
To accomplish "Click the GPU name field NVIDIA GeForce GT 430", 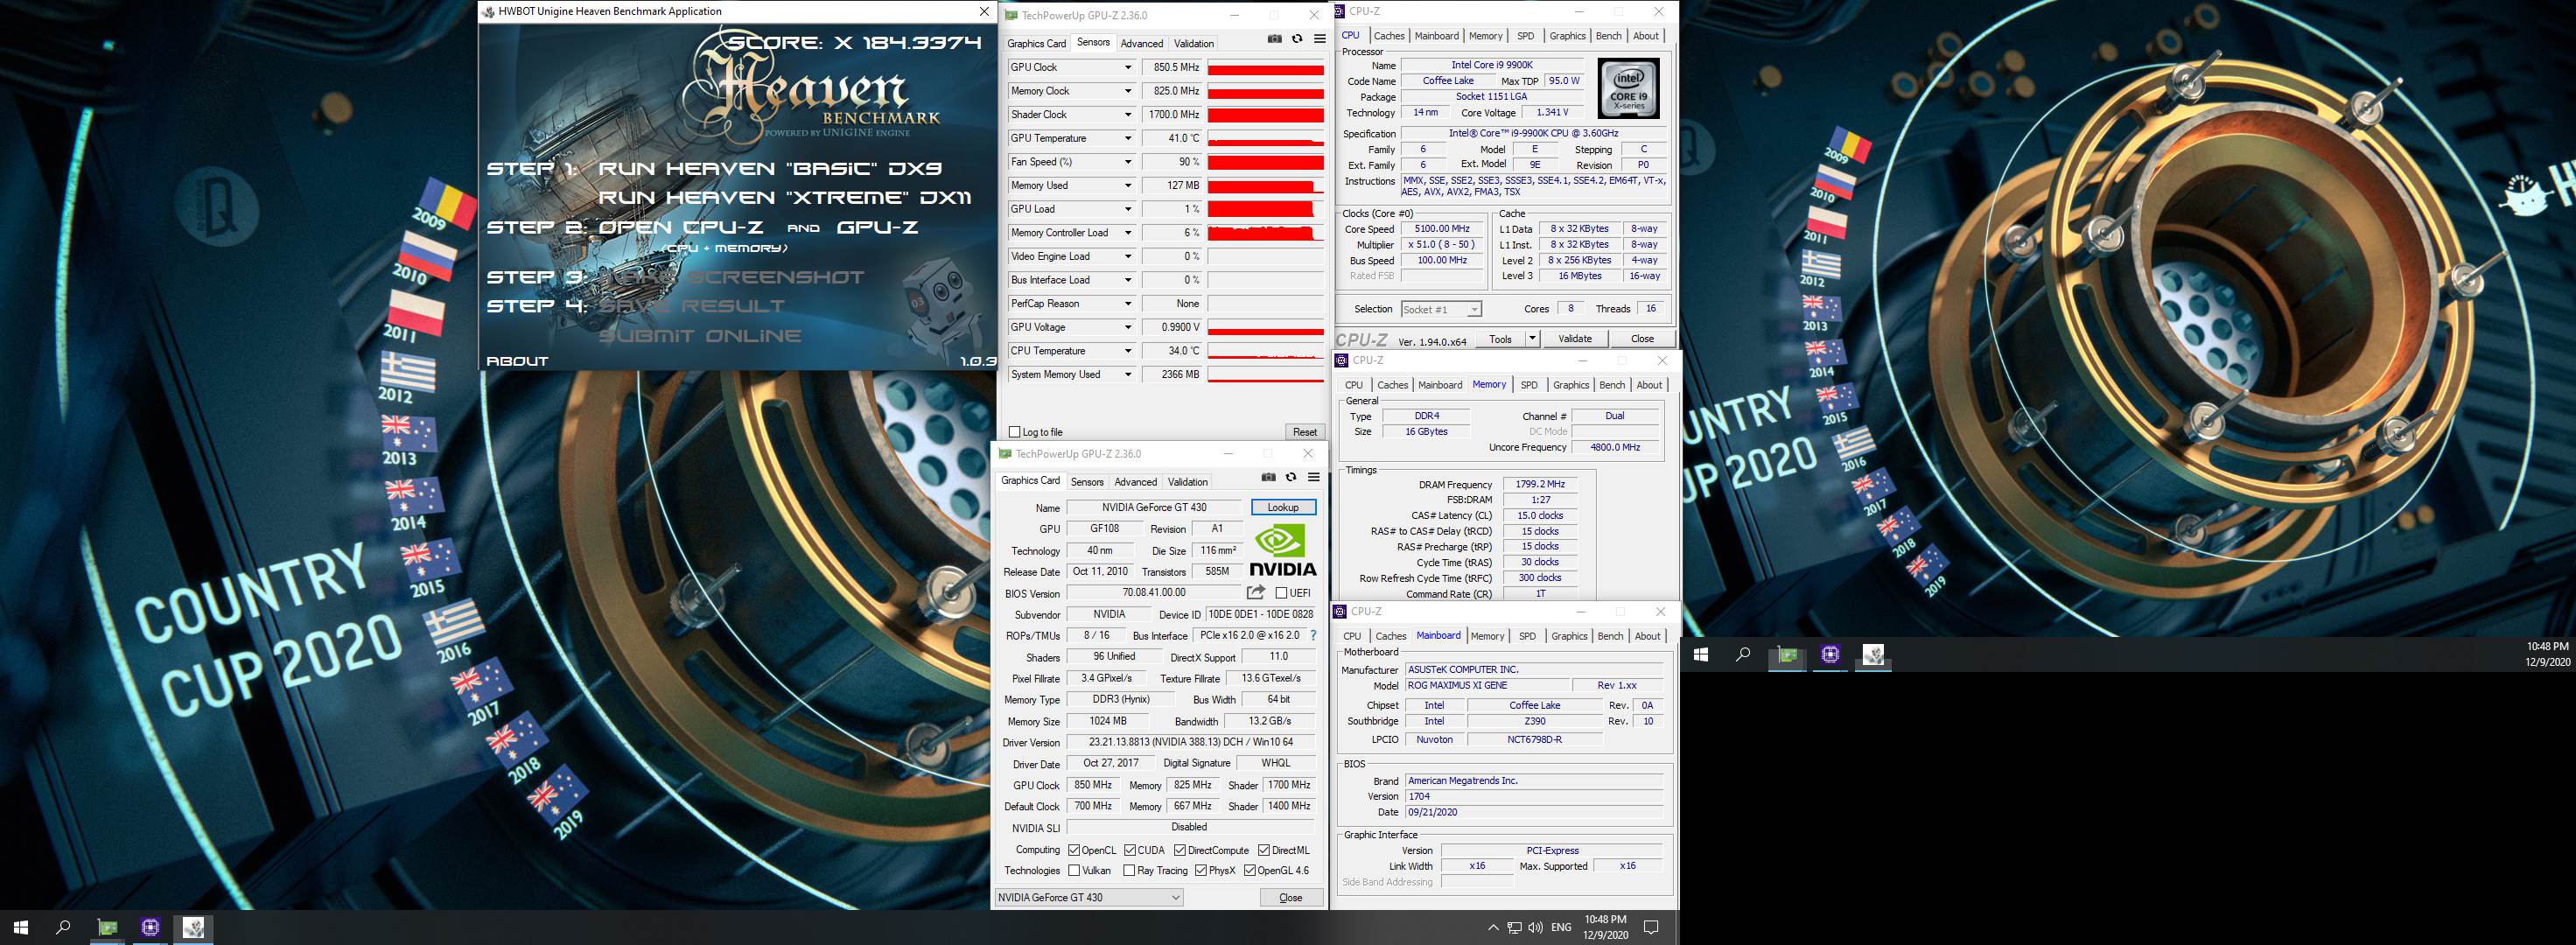I will [x=1154, y=507].
